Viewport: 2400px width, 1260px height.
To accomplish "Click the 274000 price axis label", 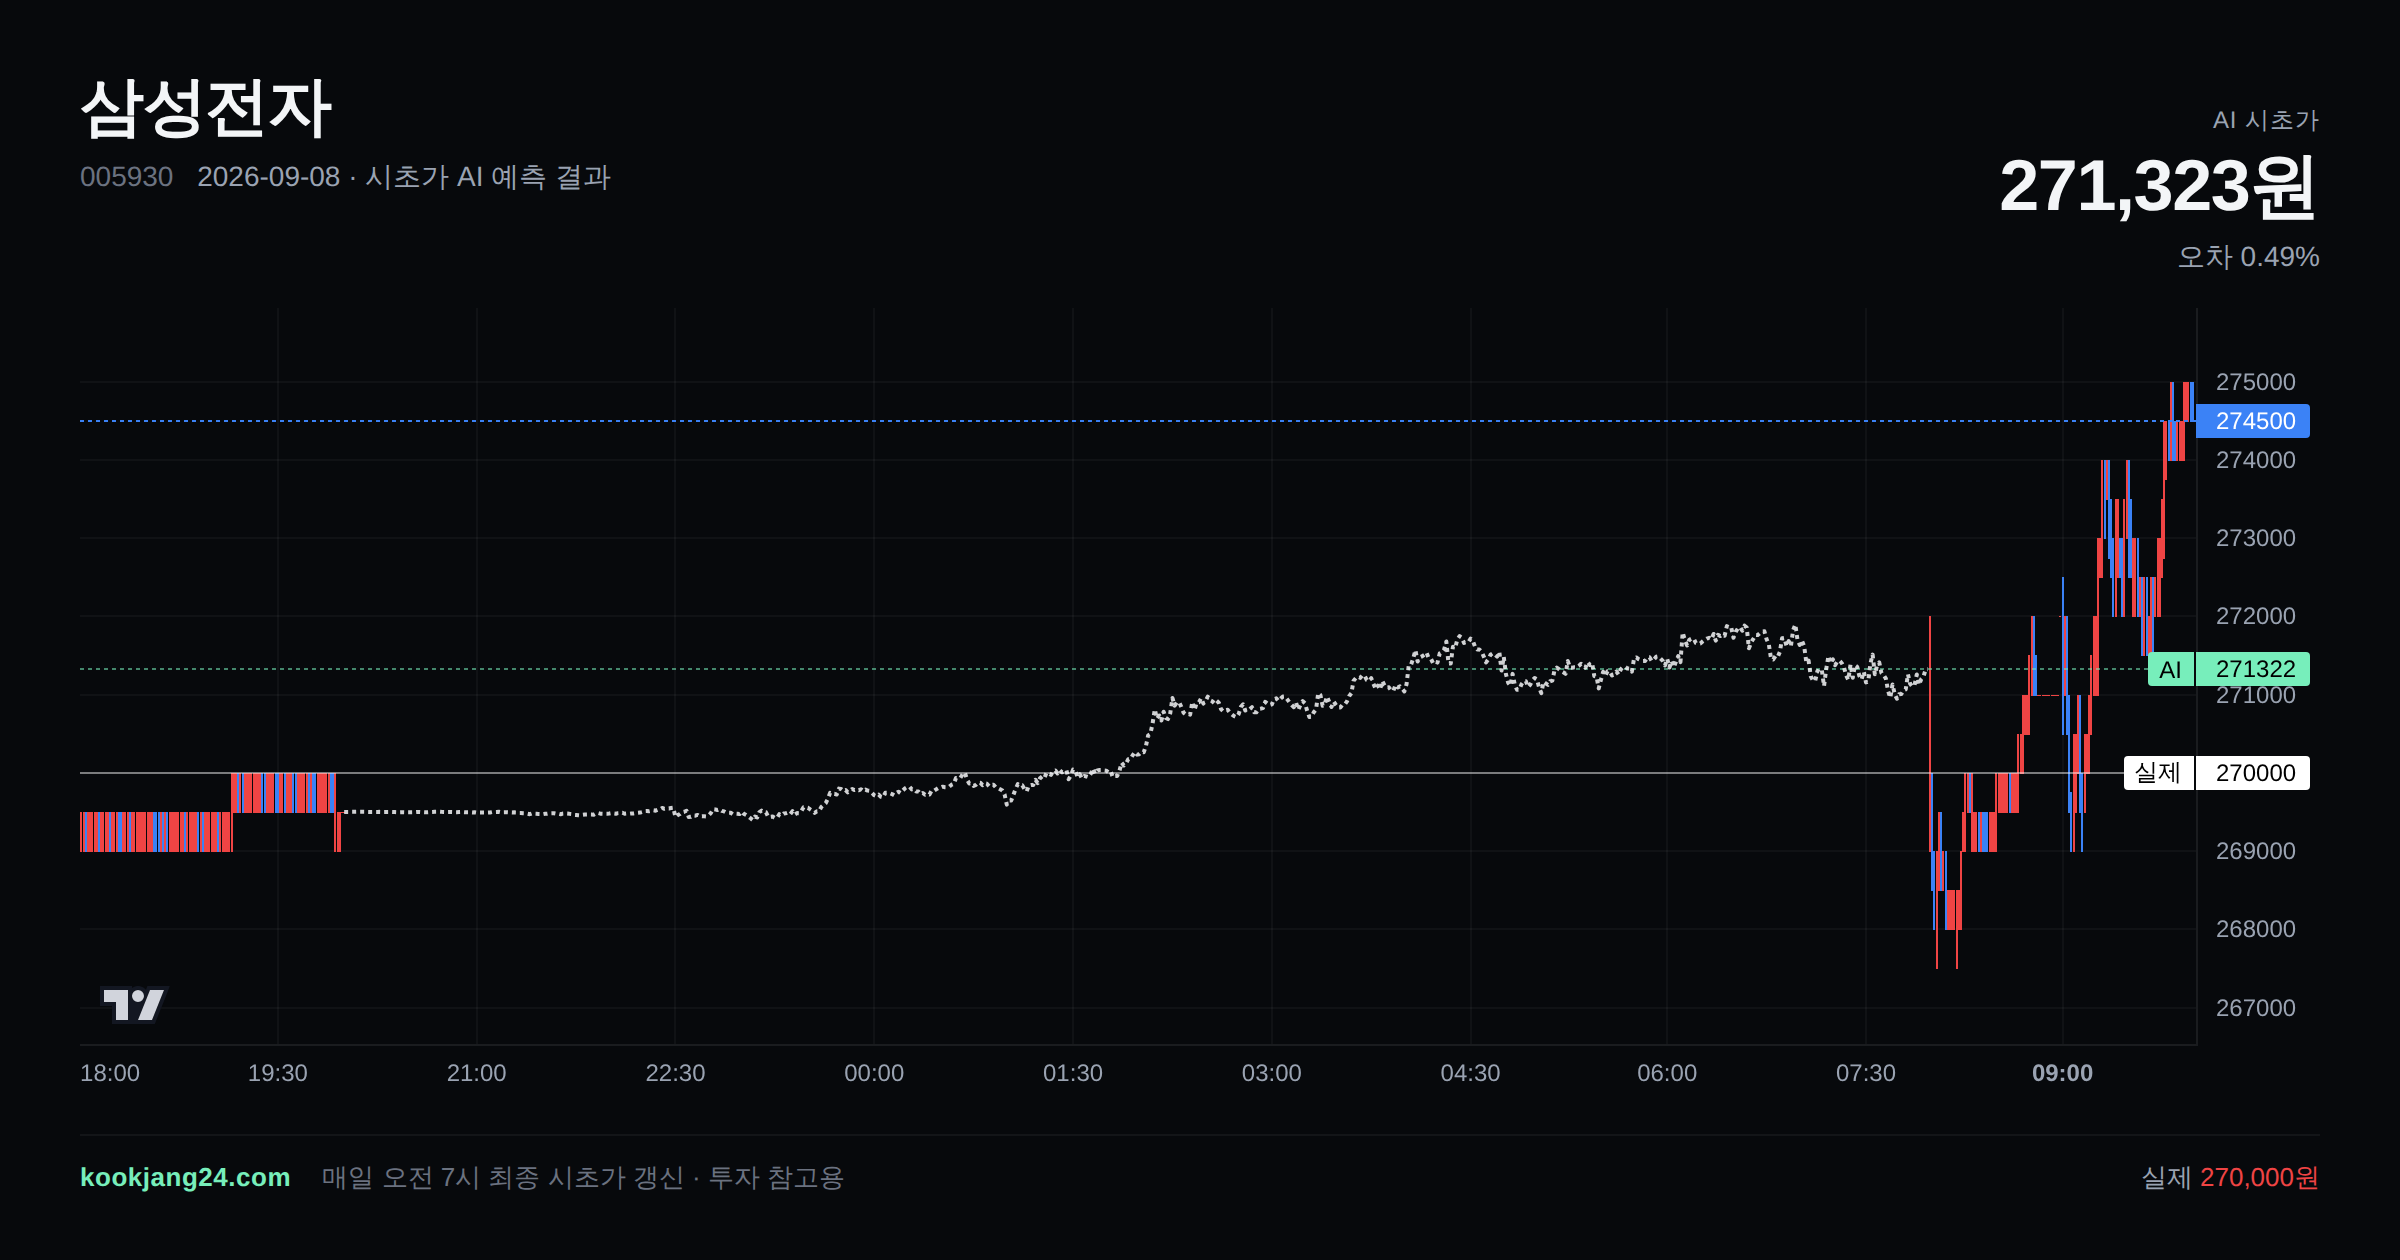I will click(x=2256, y=460).
